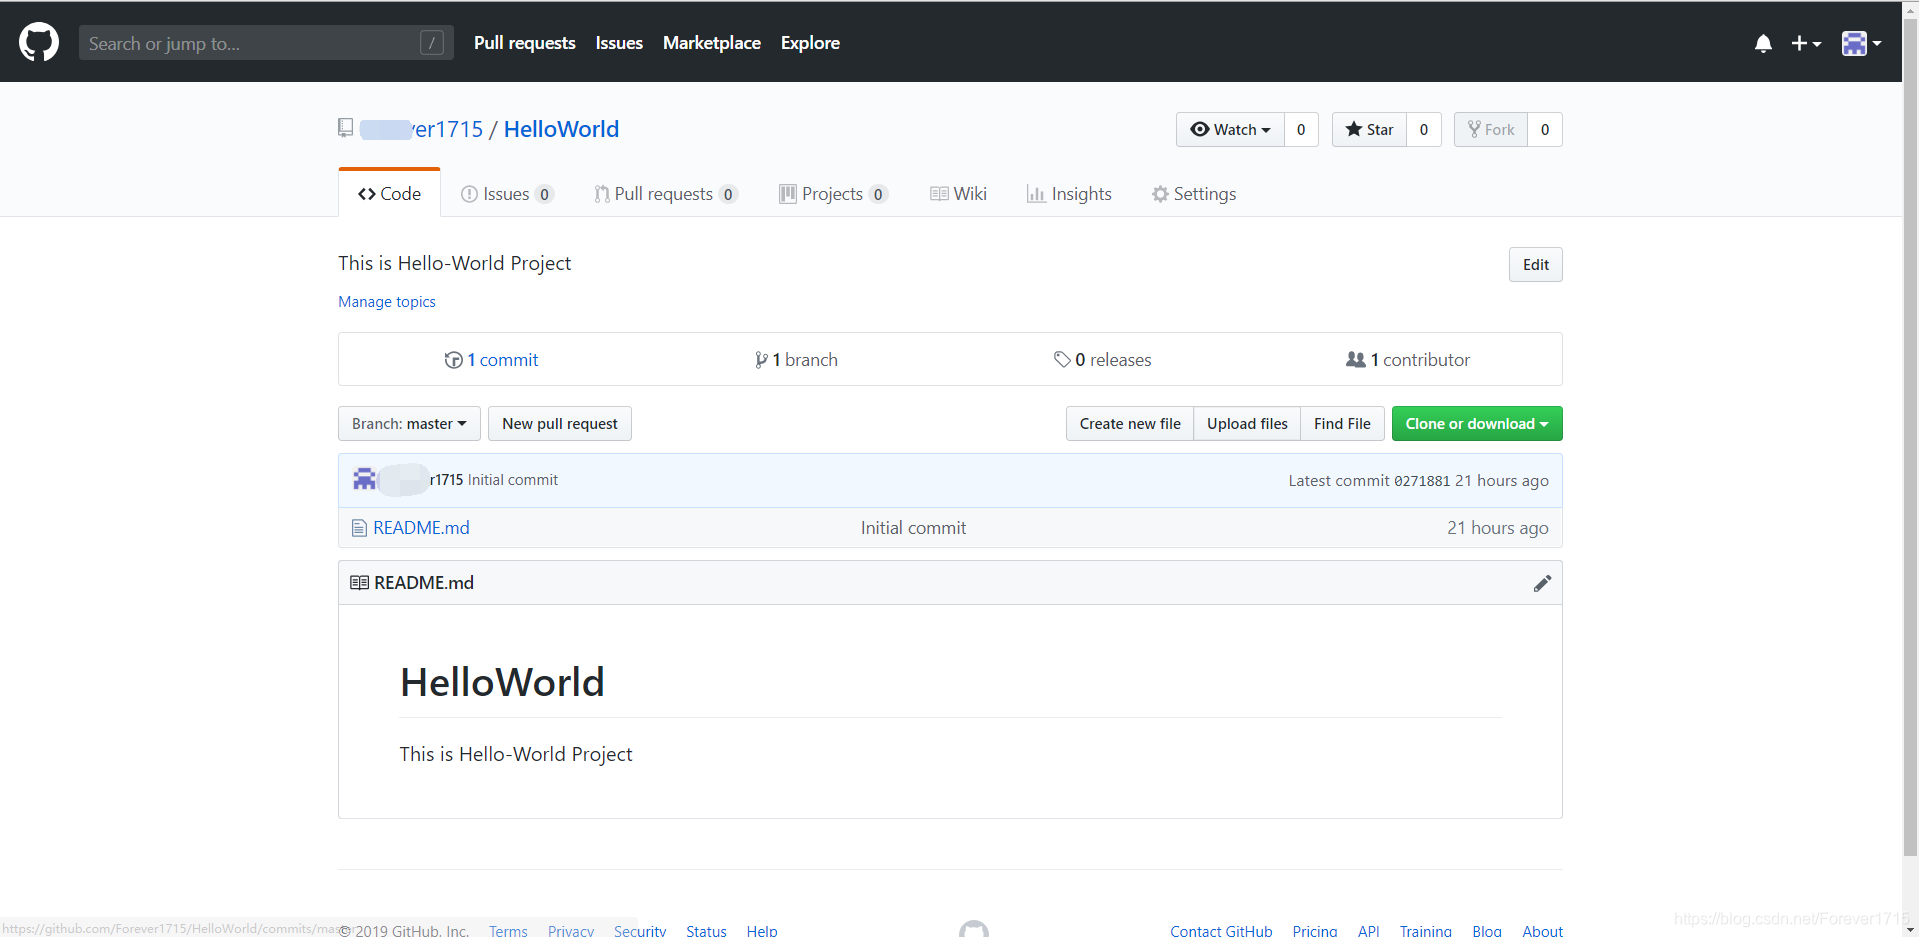
Task: View the 0 releases link
Action: [1102, 360]
